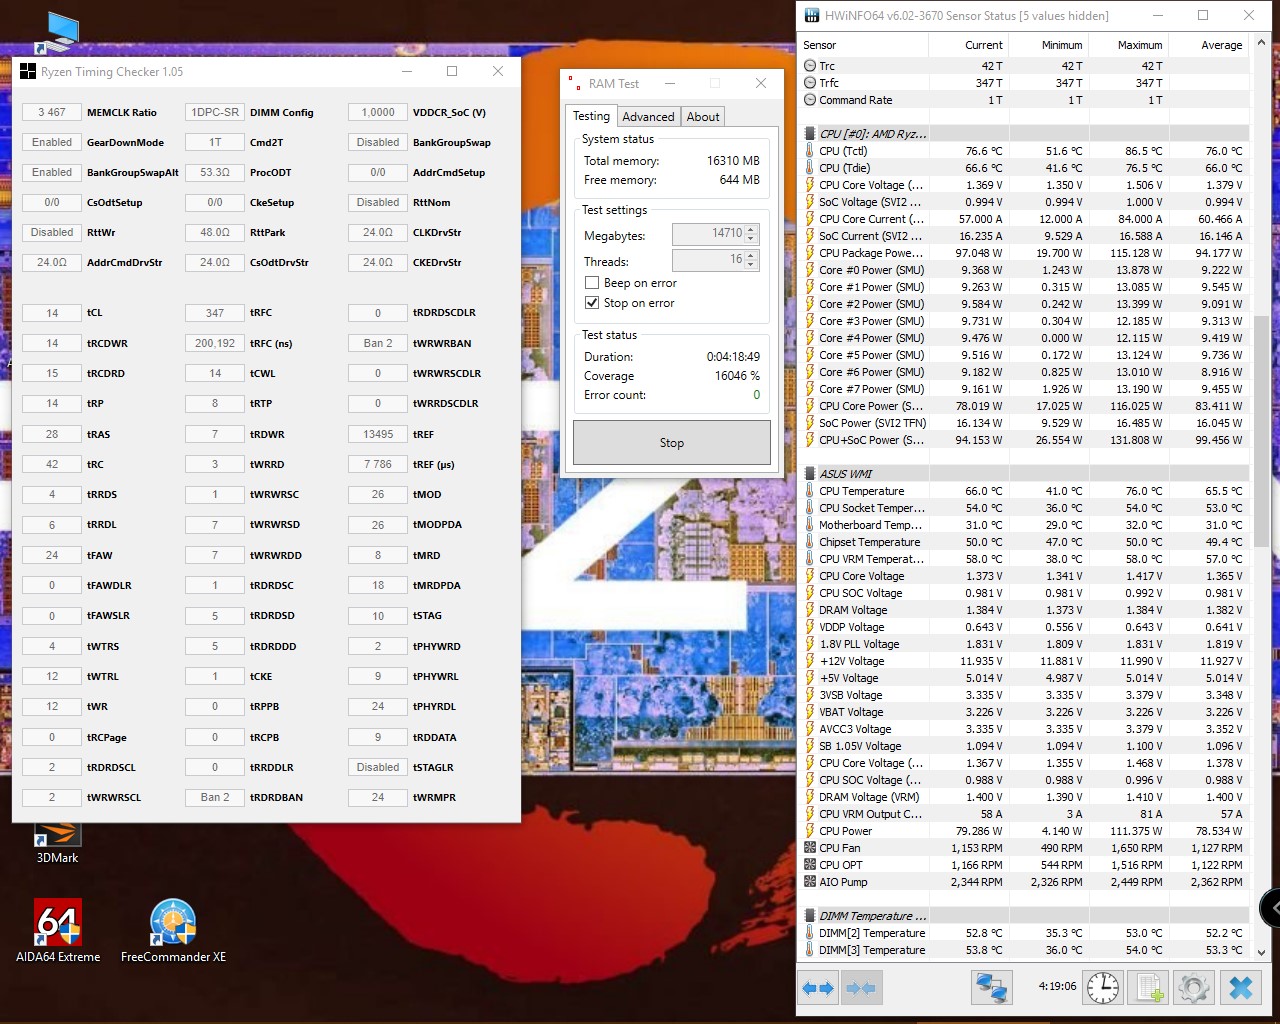Click MEMCLK Ratio value box
This screenshot has width=1280, height=1024.
[52, 112]
